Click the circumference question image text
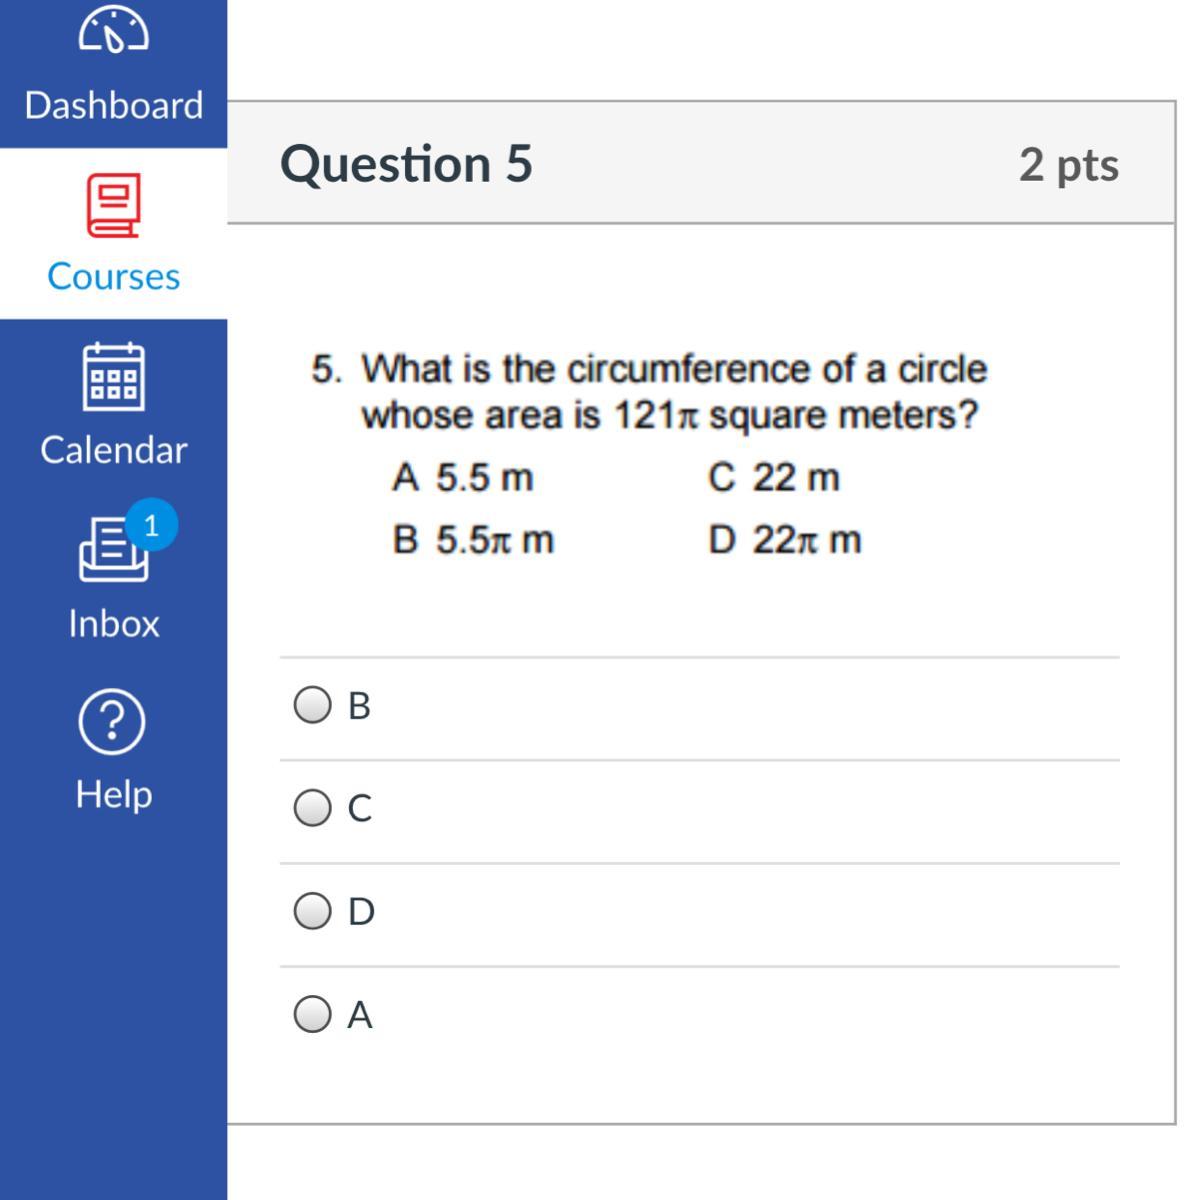The height and width of the screenshot is (1200, 1198). pos(650,391)
